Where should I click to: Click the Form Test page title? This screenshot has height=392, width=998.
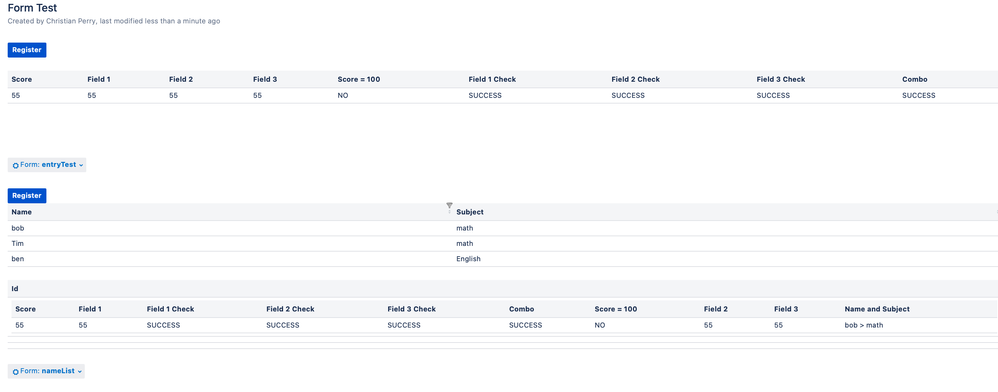tap(32, 8)
